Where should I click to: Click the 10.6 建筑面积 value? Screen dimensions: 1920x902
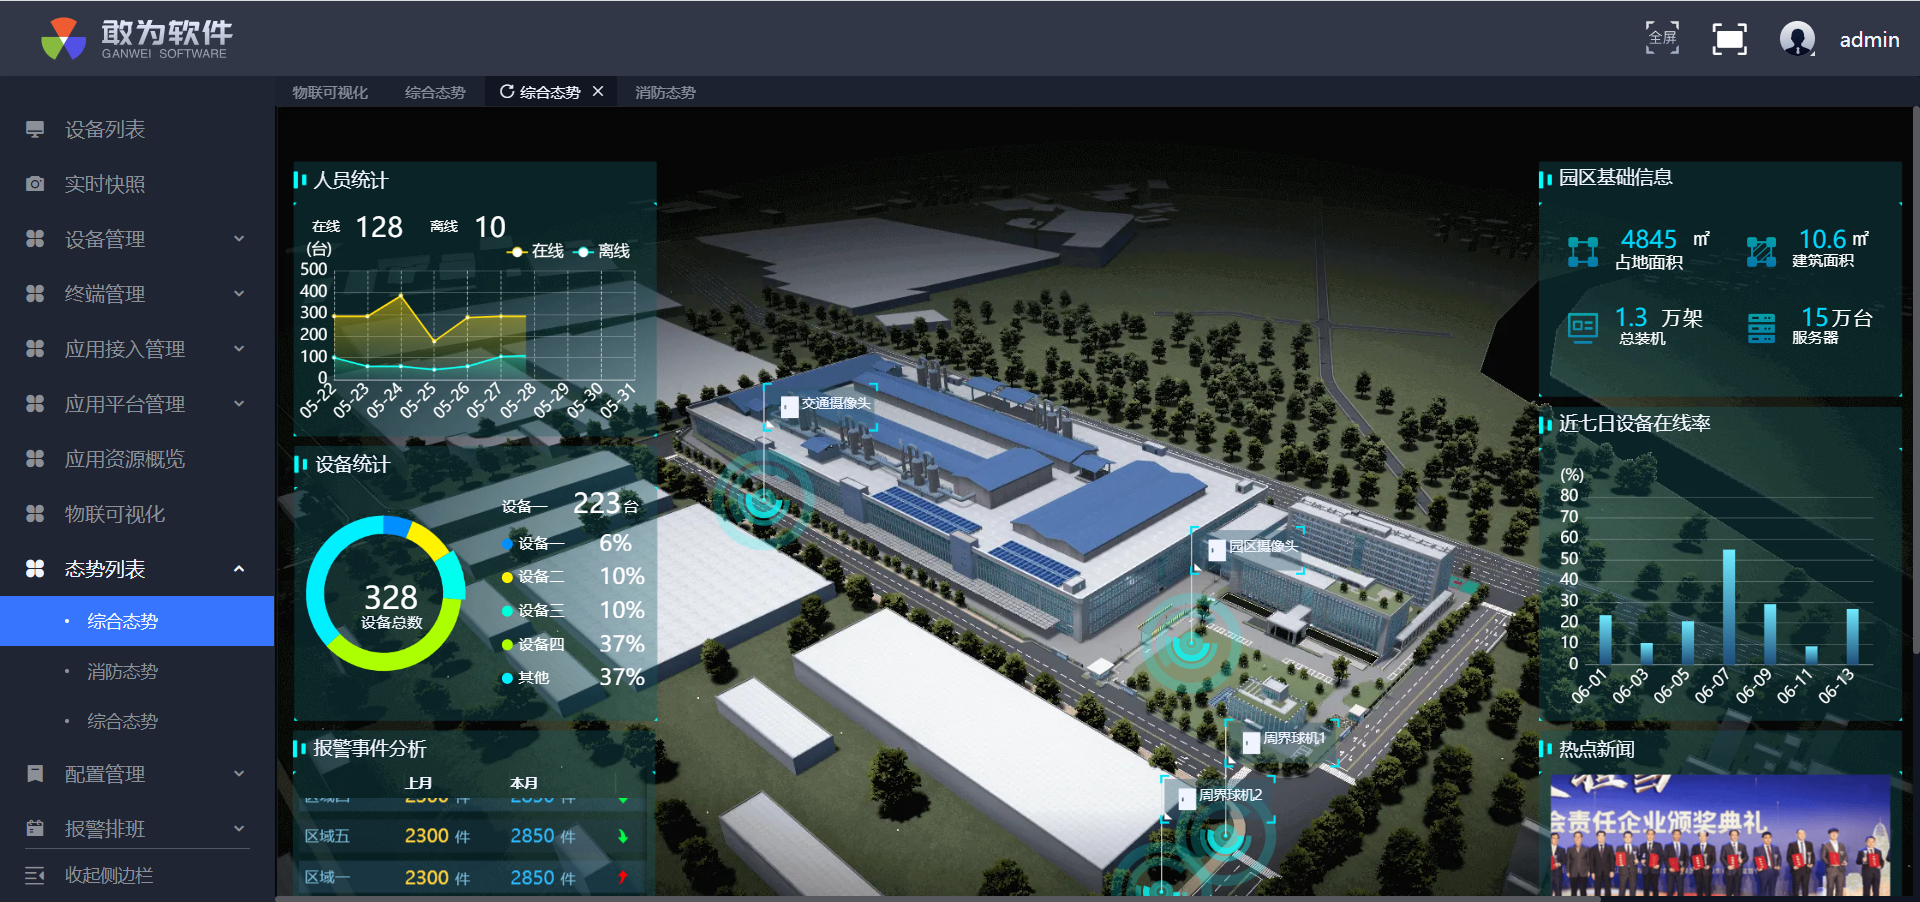point(1822,239)
